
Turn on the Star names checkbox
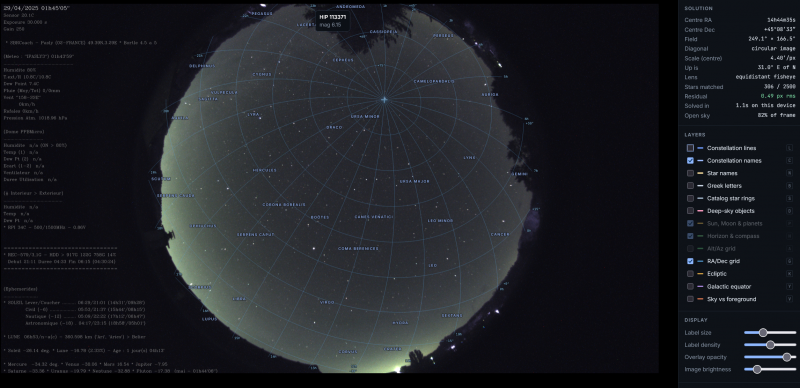690,173
